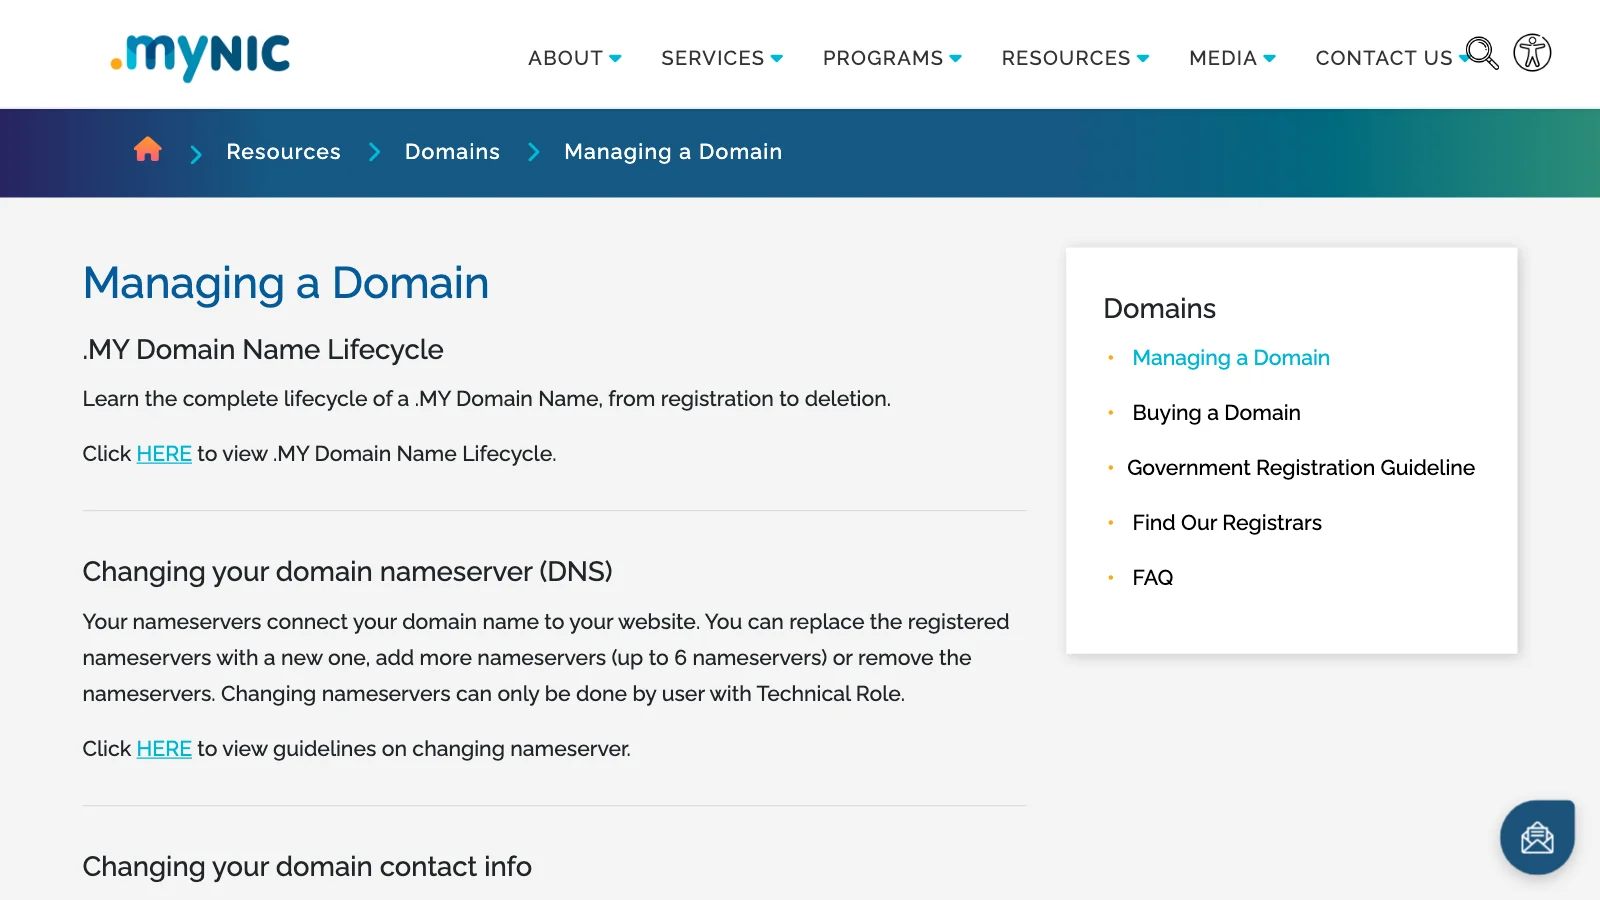This screenshot has height=900, width=1600.
Task: Expand the PROGRAMS dropdown menu
Action: 892,58
